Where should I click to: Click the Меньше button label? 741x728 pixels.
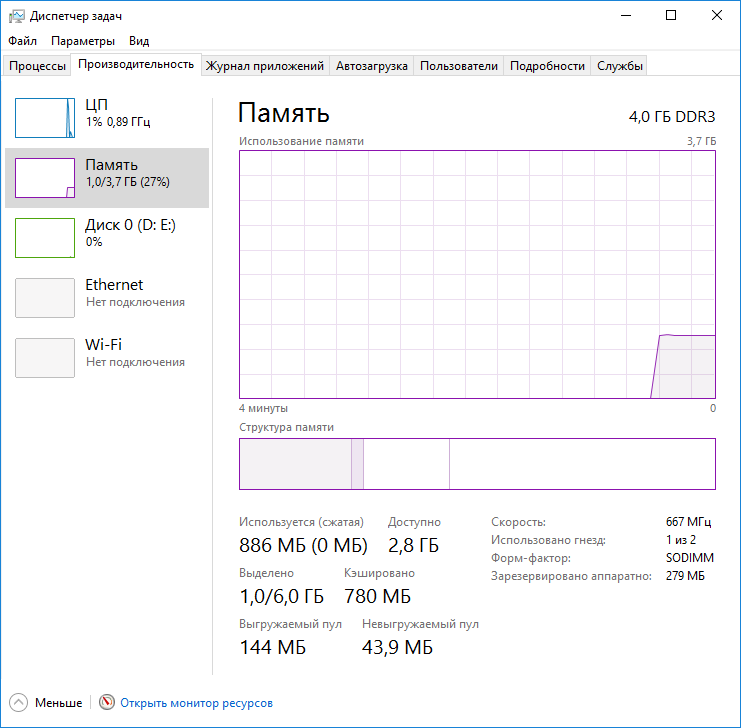tap(59, 703)
